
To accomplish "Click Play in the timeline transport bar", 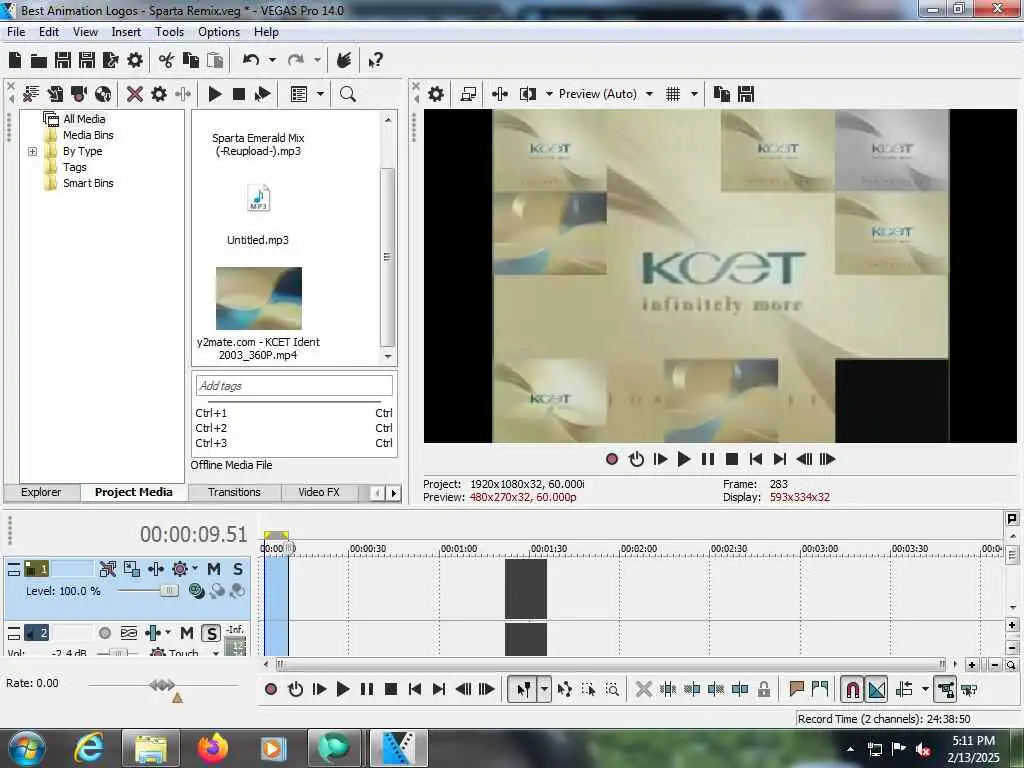I will (342, 689).
